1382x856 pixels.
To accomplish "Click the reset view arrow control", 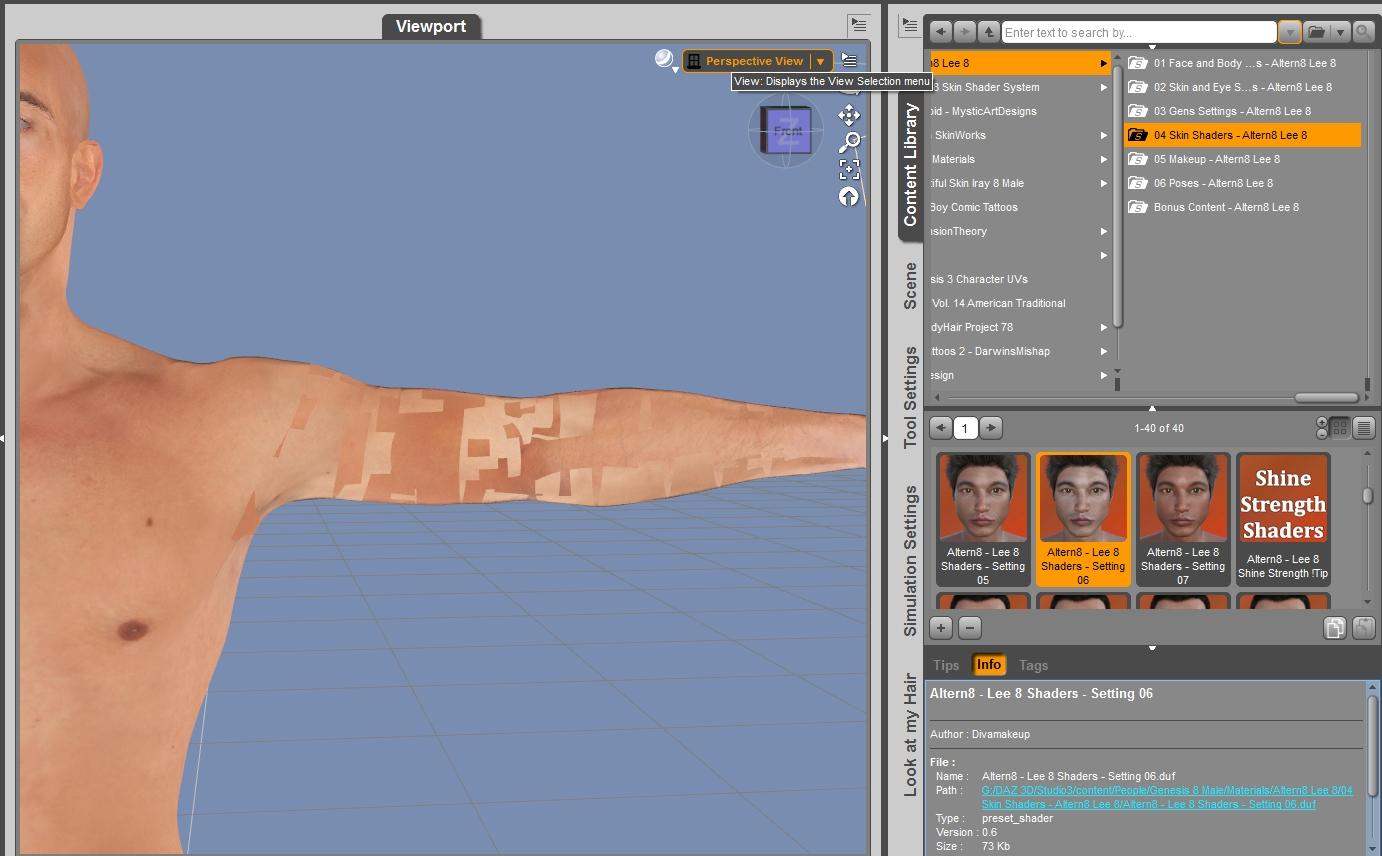I will tap(849, 197).
